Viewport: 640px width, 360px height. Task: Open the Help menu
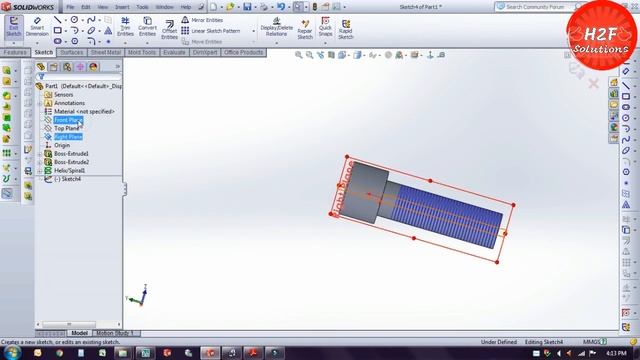186,7
